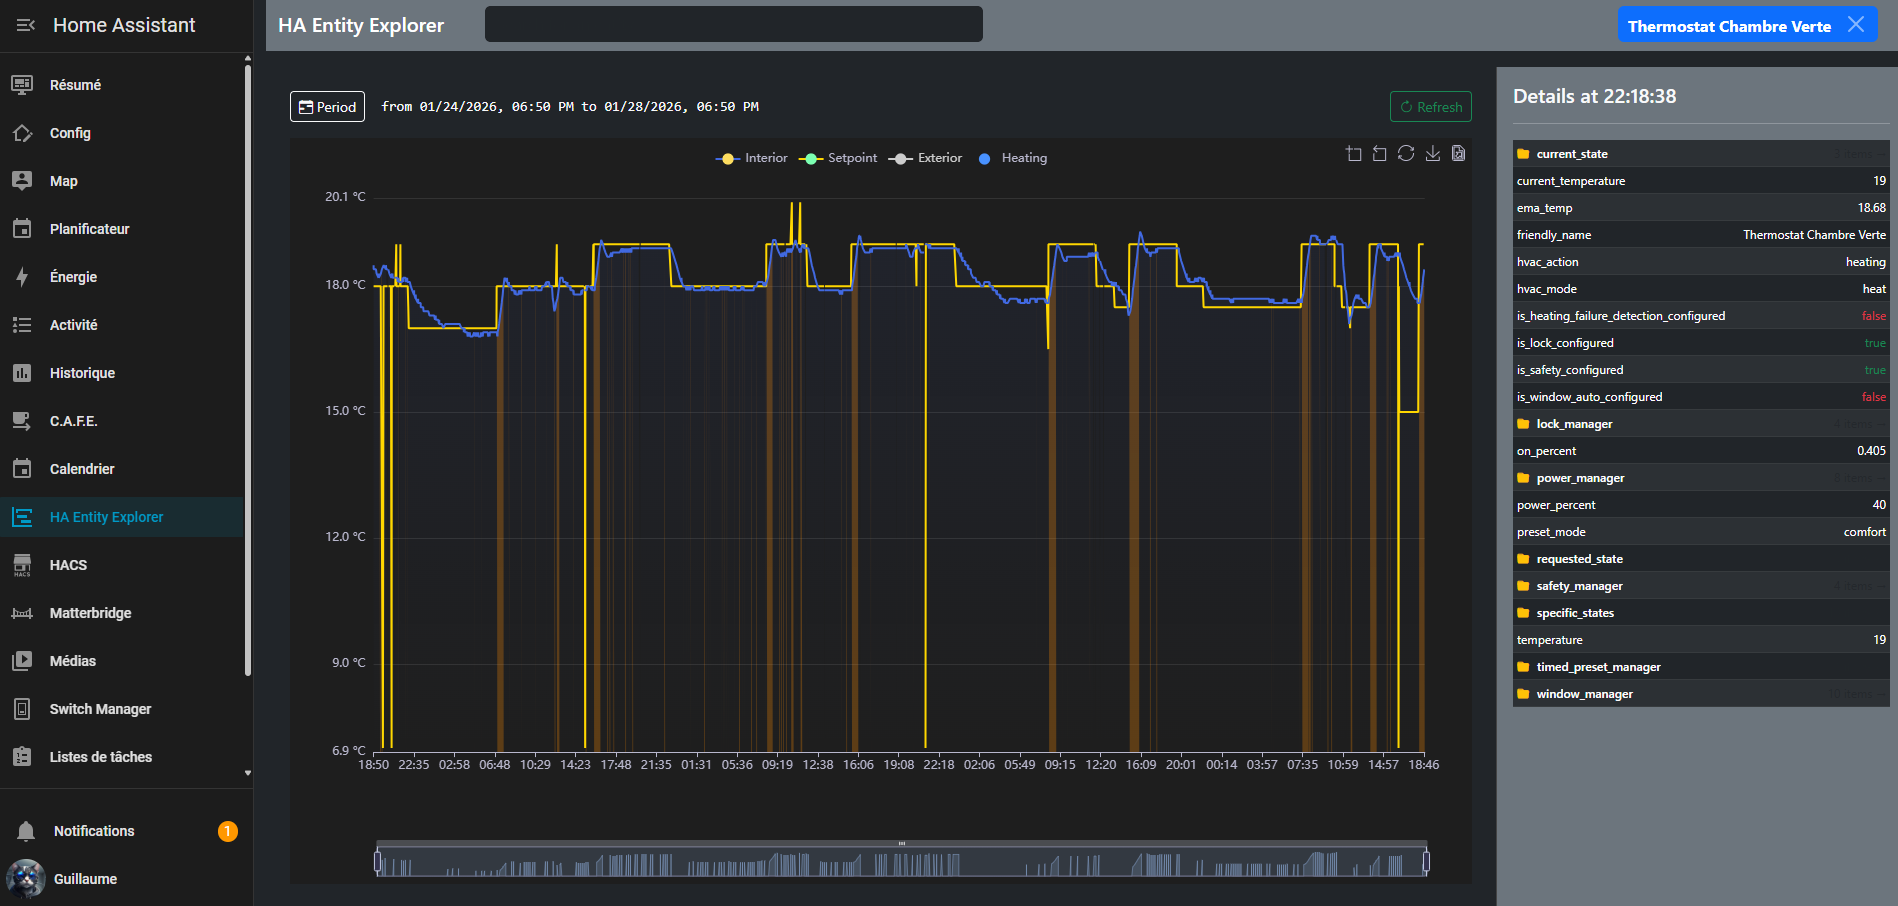The image size is (1898, 906).
Task: Click the chart zoom-area select icon
Action: [x=1353, y=154]
